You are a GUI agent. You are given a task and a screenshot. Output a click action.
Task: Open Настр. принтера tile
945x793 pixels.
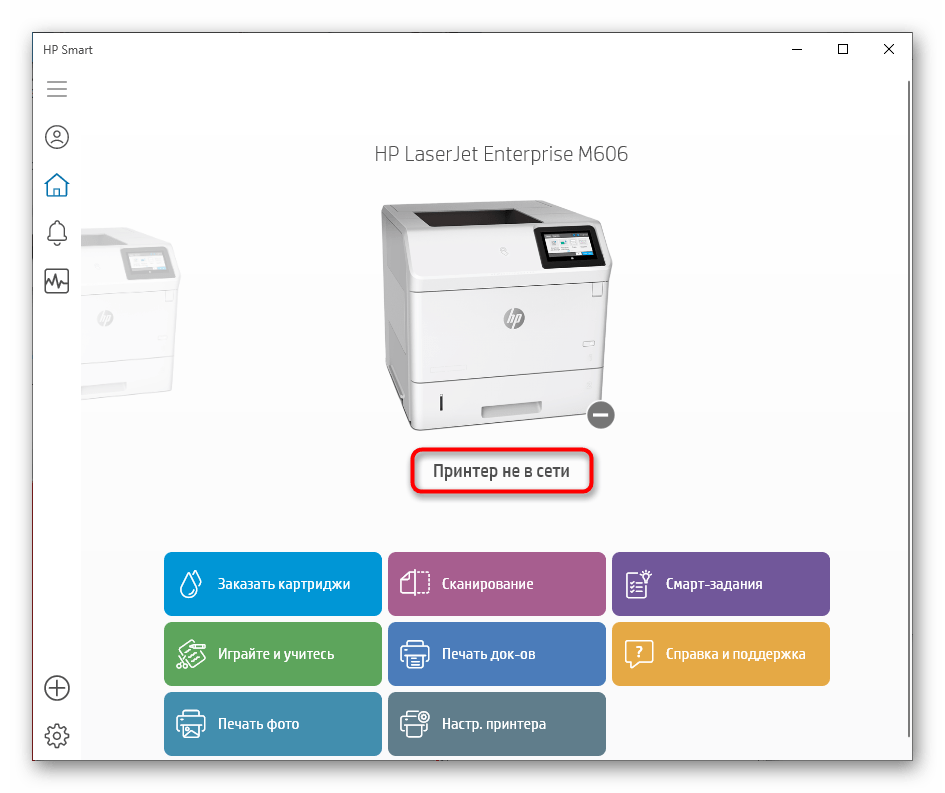(x=497, y=724)
